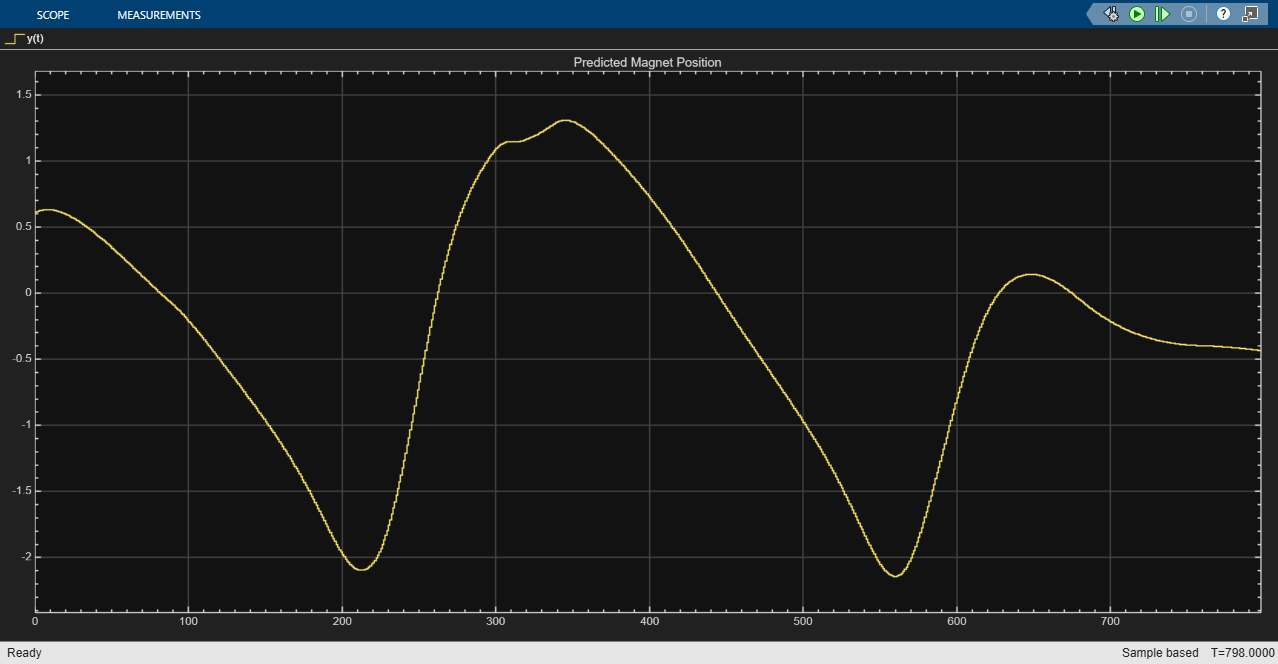1278x664 pixels.
Task: Click the curve's first trough near x=212
Action: click(x=361, y=569)
